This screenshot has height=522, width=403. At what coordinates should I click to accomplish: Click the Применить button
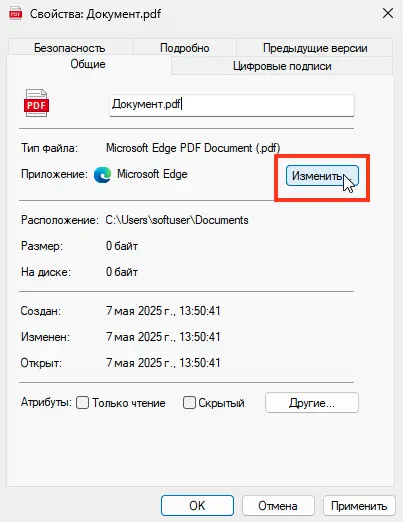click(359, 506)
